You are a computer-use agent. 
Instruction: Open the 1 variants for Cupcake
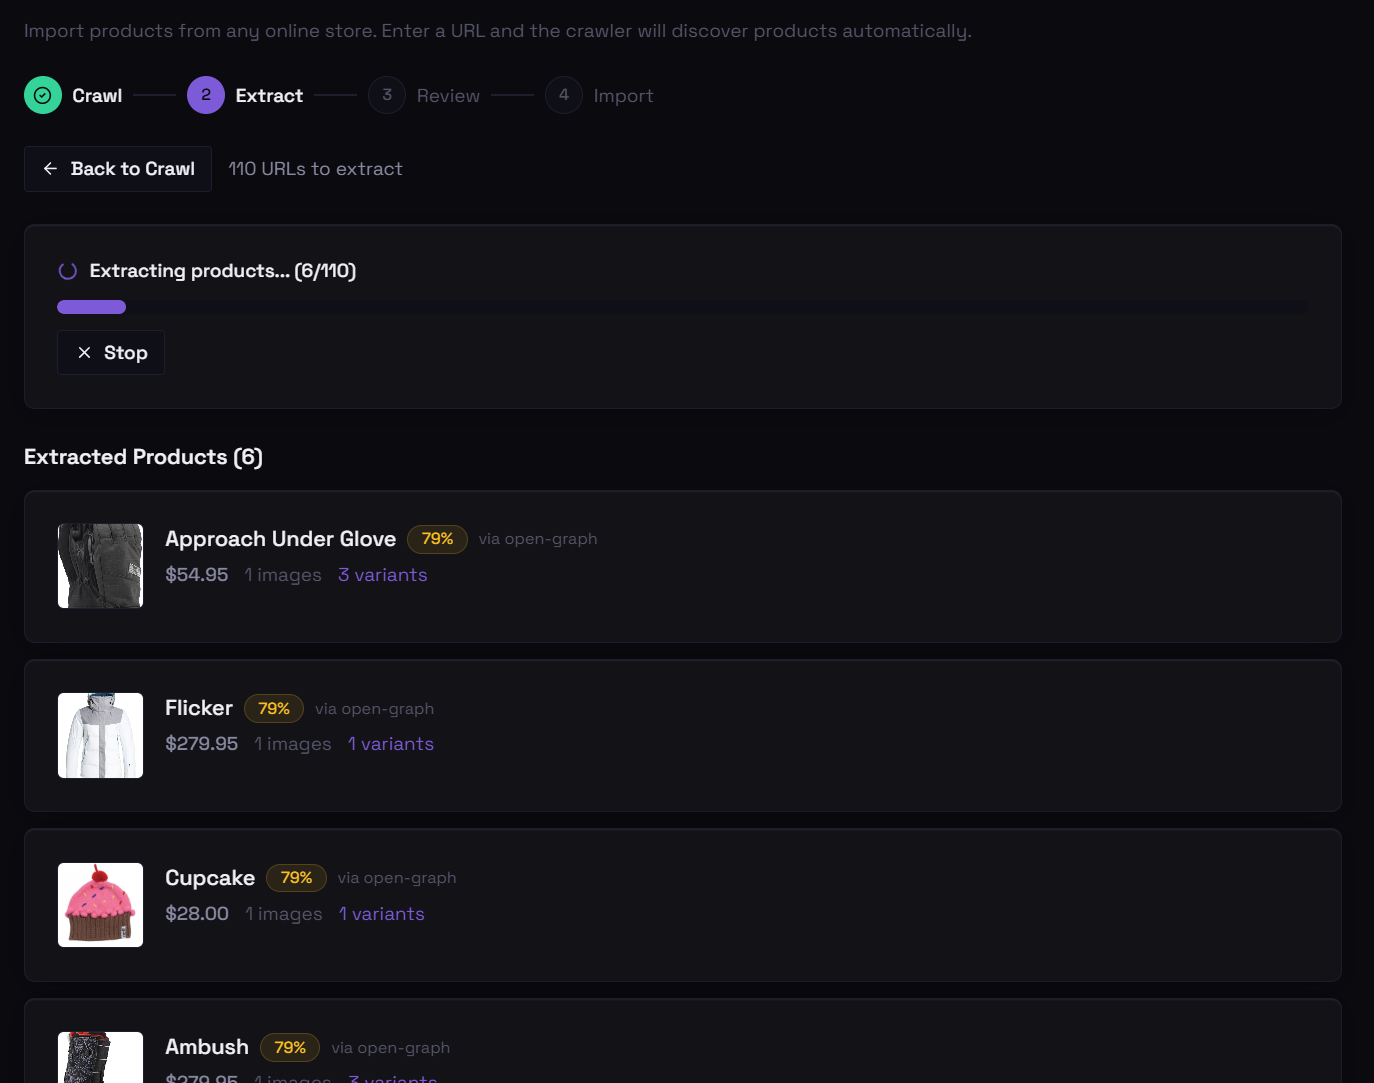(x=381, y=913)
